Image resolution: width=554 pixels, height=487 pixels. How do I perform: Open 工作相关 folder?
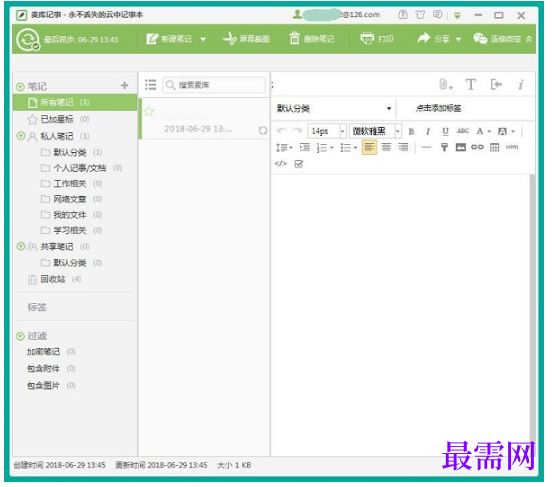pos(71,184)
